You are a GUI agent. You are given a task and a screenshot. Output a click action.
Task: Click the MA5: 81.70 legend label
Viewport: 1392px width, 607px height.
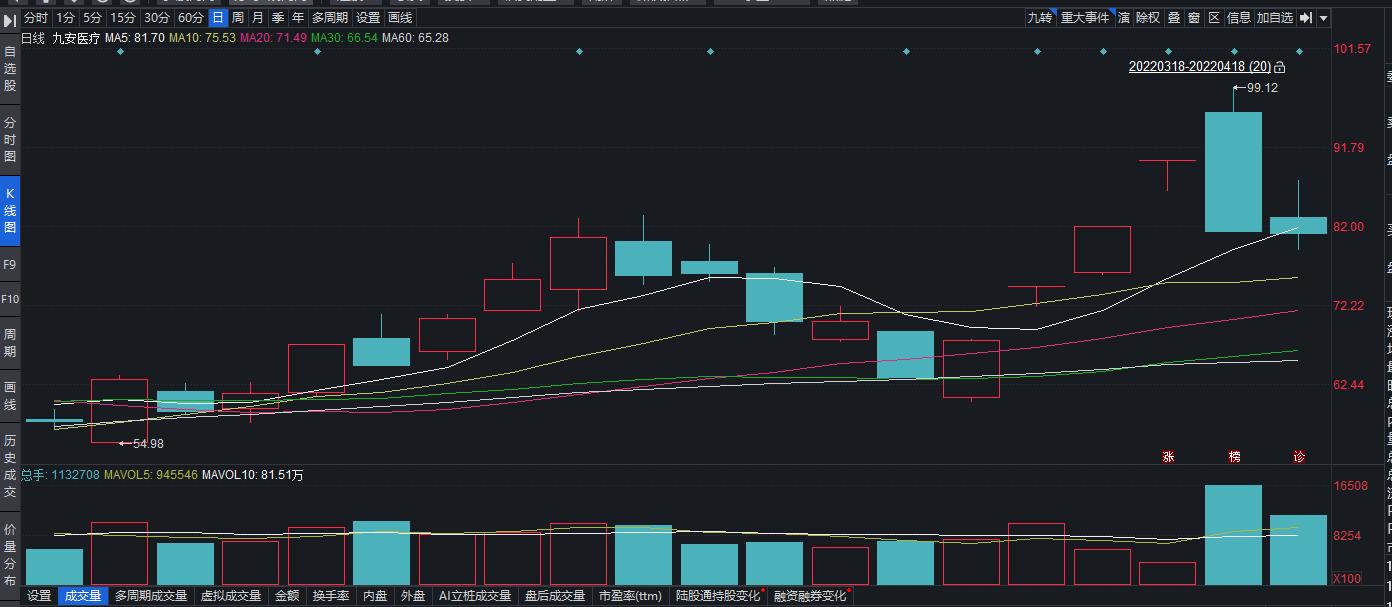coord(135,38)
